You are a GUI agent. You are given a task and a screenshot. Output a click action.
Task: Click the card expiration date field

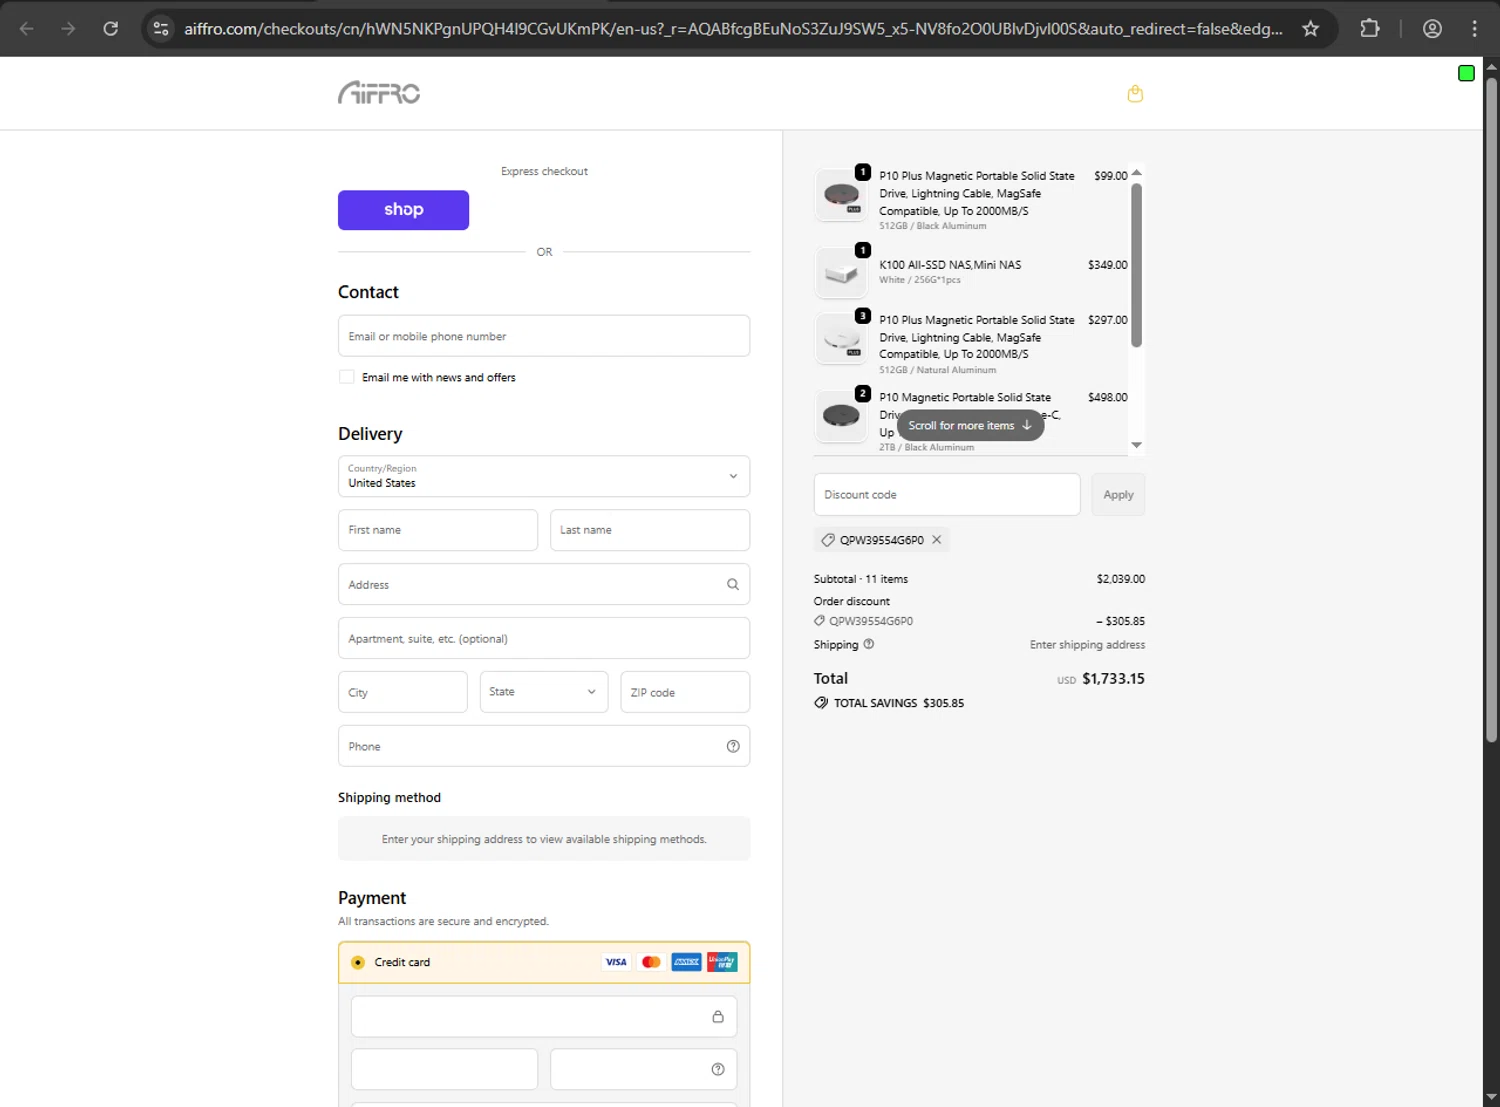click(444, 1069)
